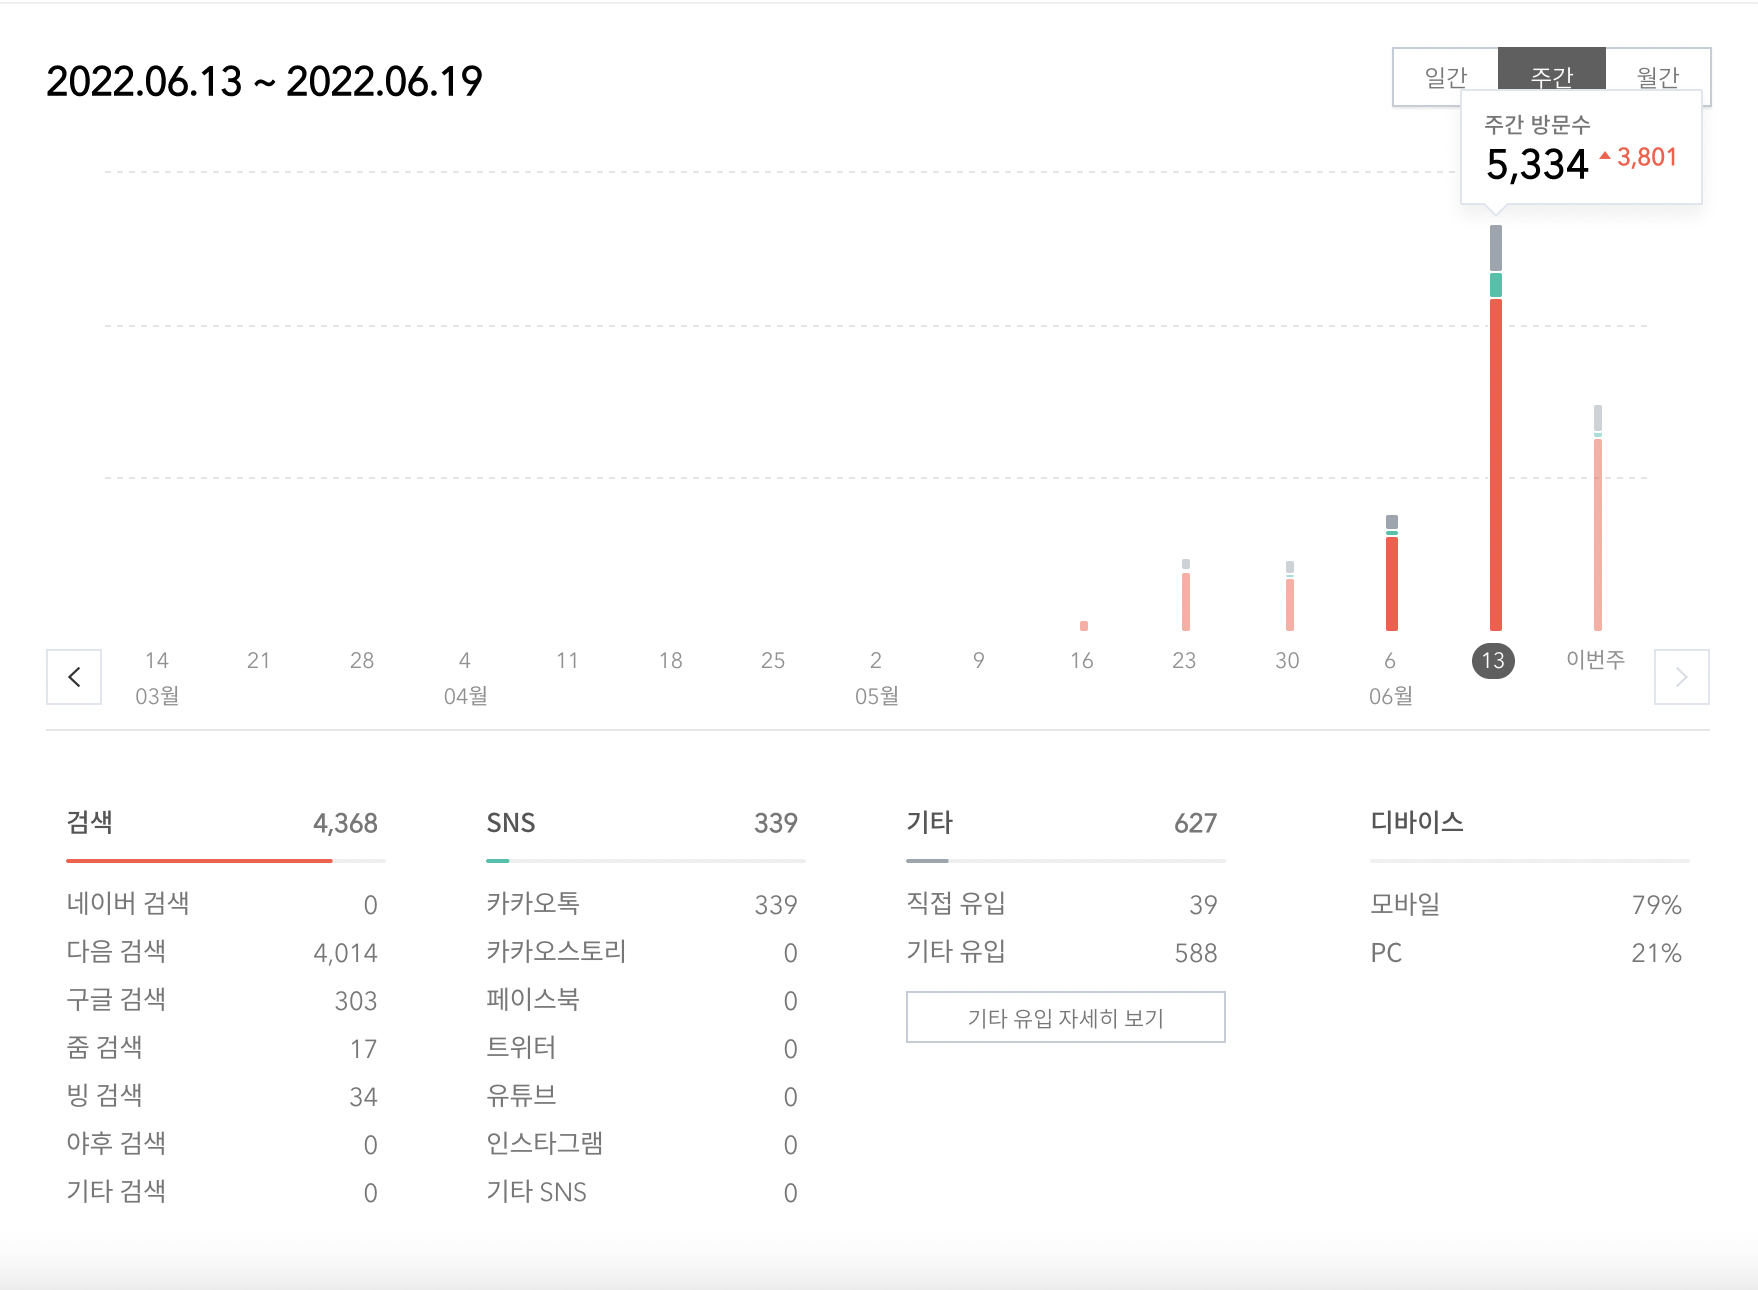Click the 구글 검색 row label

click(x=116, y=999)
